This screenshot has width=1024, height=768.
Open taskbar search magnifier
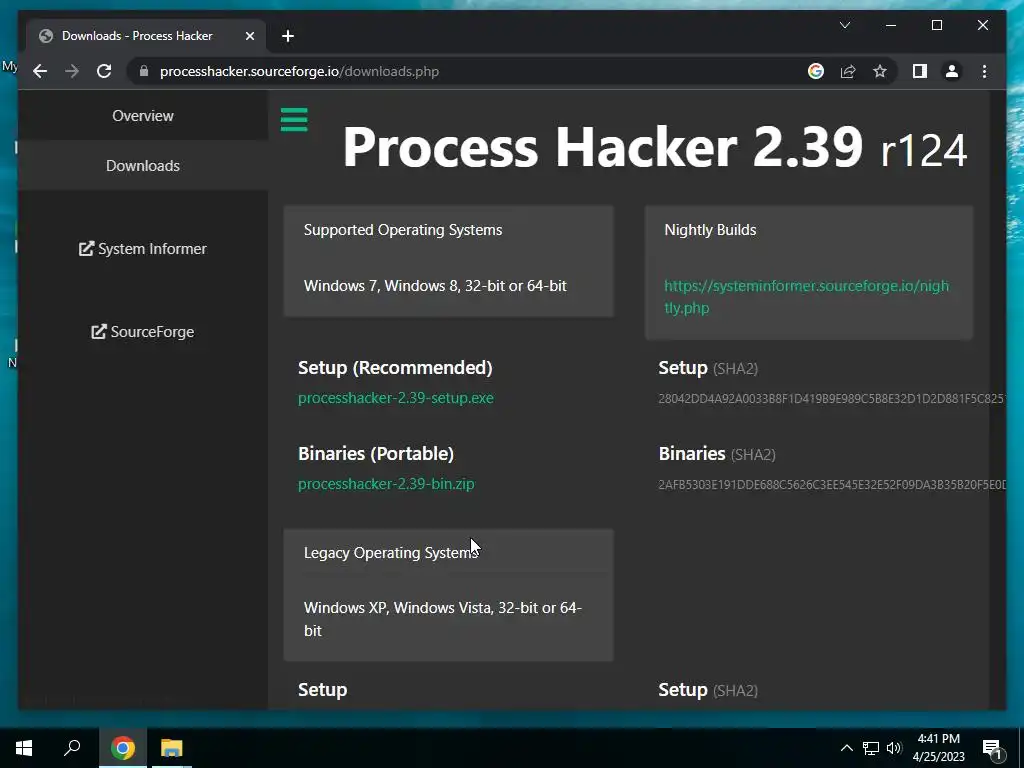[x=72, y=748]
